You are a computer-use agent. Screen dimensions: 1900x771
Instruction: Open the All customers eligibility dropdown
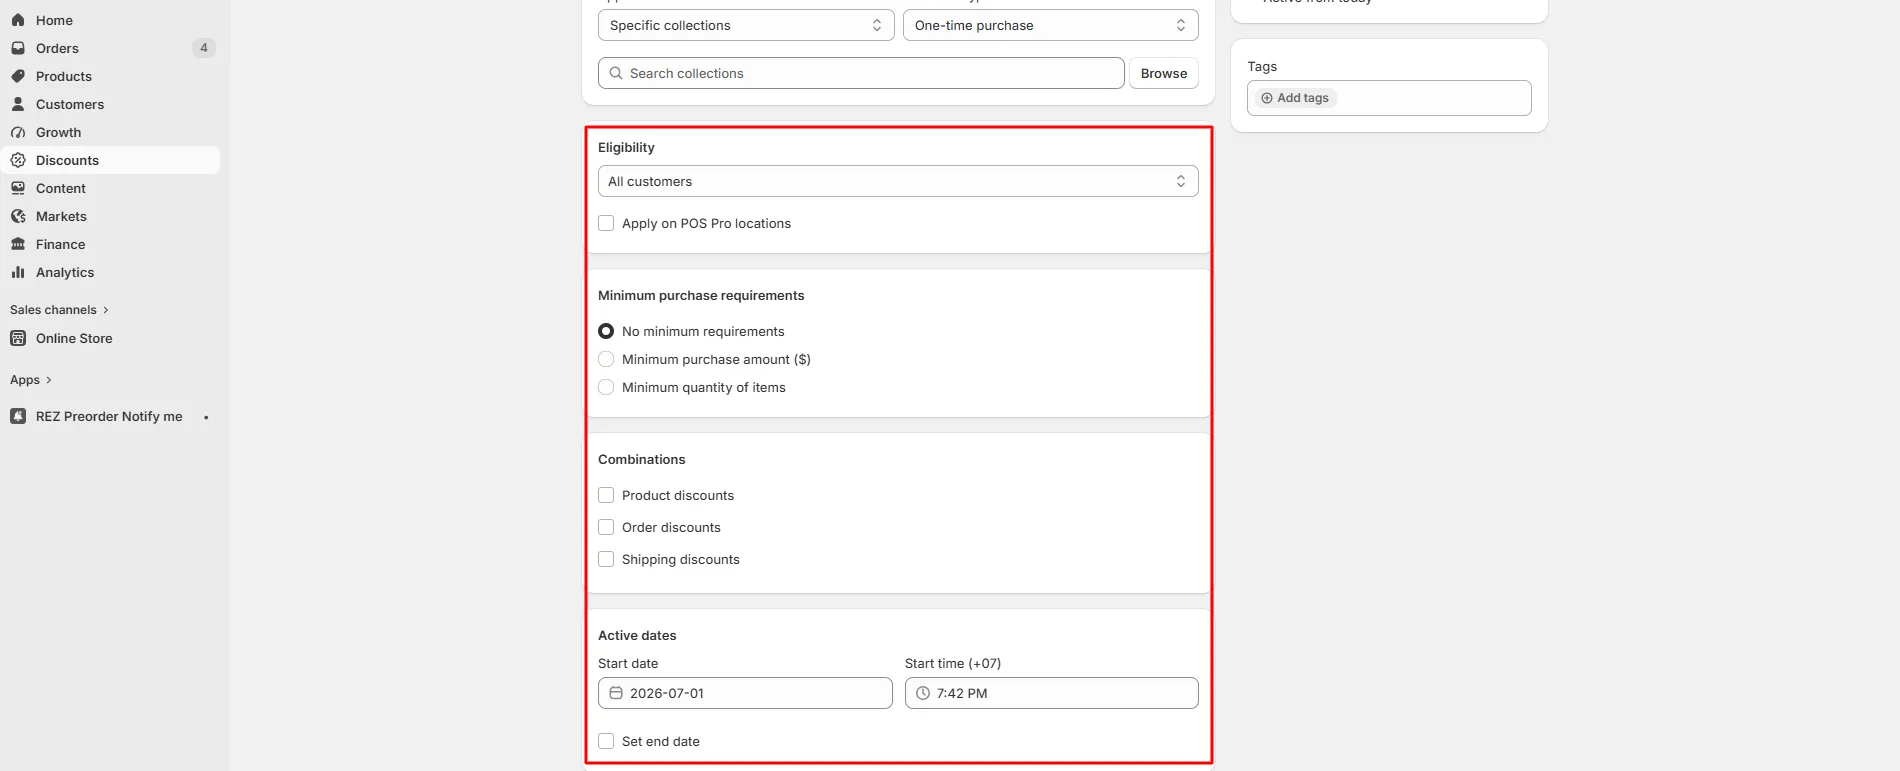coord(898,181)
